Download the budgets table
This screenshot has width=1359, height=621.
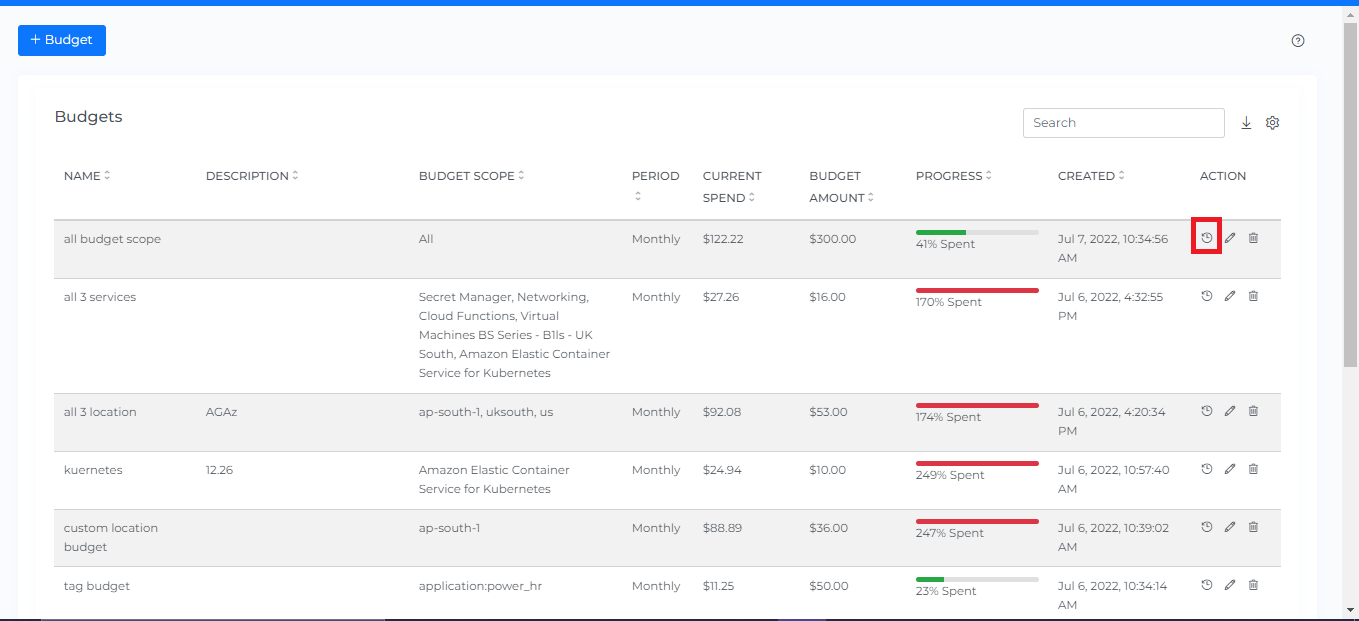[1246, 123]
